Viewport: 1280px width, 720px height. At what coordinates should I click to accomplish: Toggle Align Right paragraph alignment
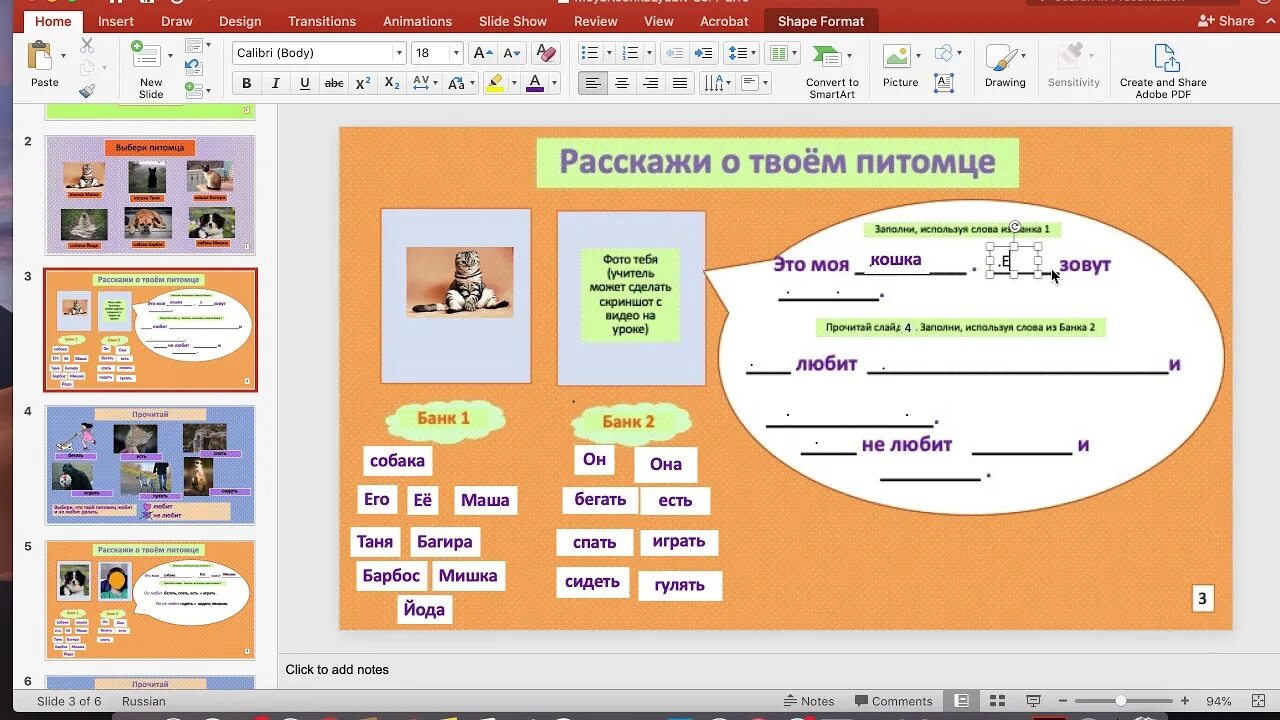(651, 84)
